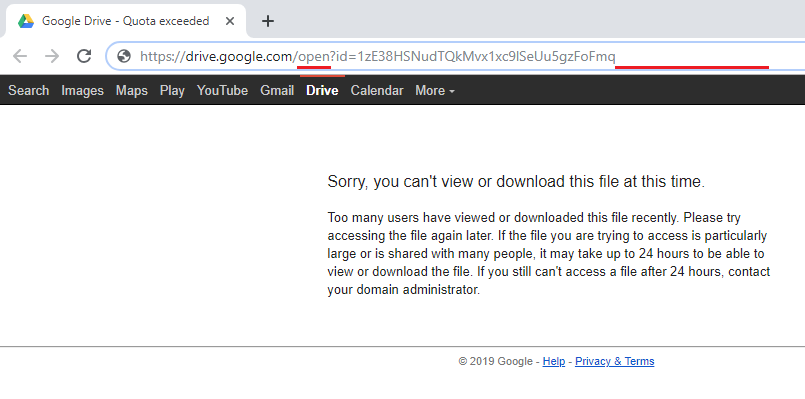Open Calendar in Google bar

point(377,90)
